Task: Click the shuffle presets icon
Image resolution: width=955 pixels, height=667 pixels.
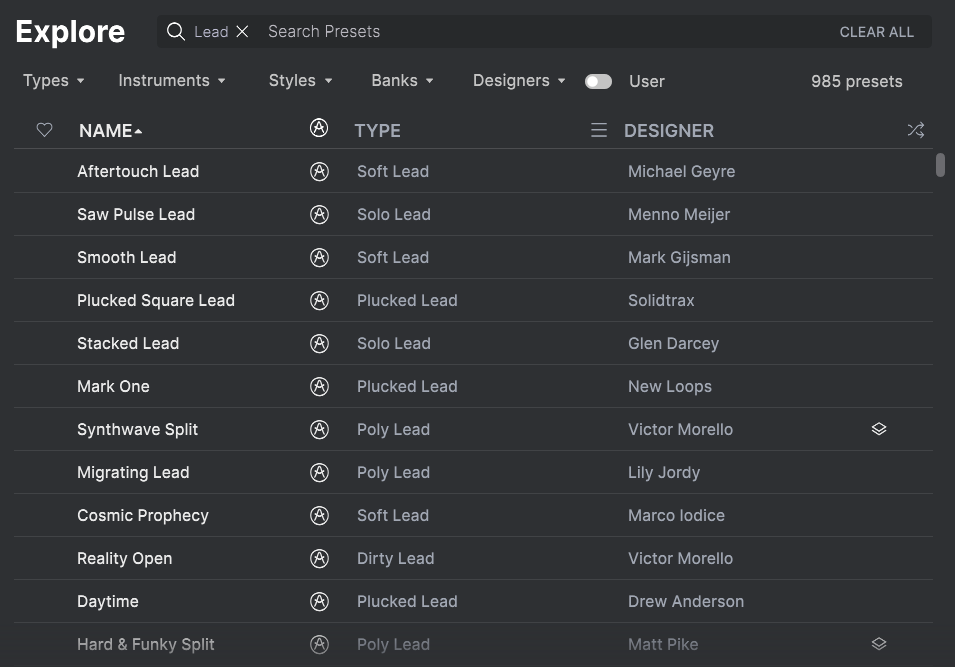Action: [x=915, y=130]
